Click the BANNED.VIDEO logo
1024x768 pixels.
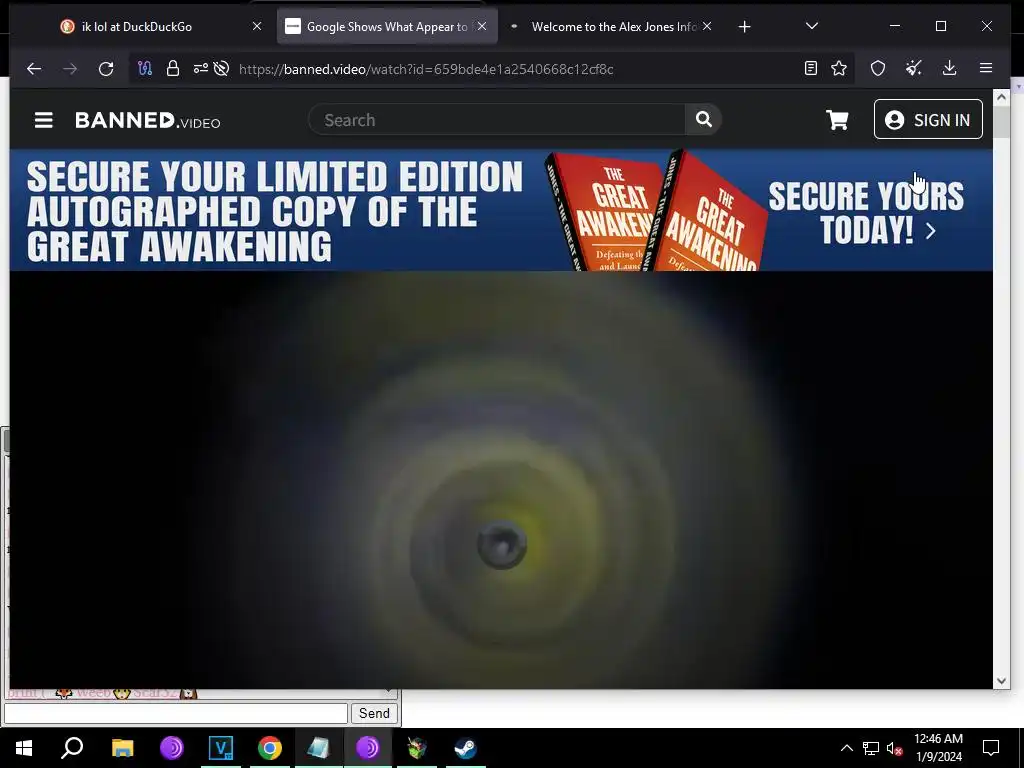[x=148, y=120]
